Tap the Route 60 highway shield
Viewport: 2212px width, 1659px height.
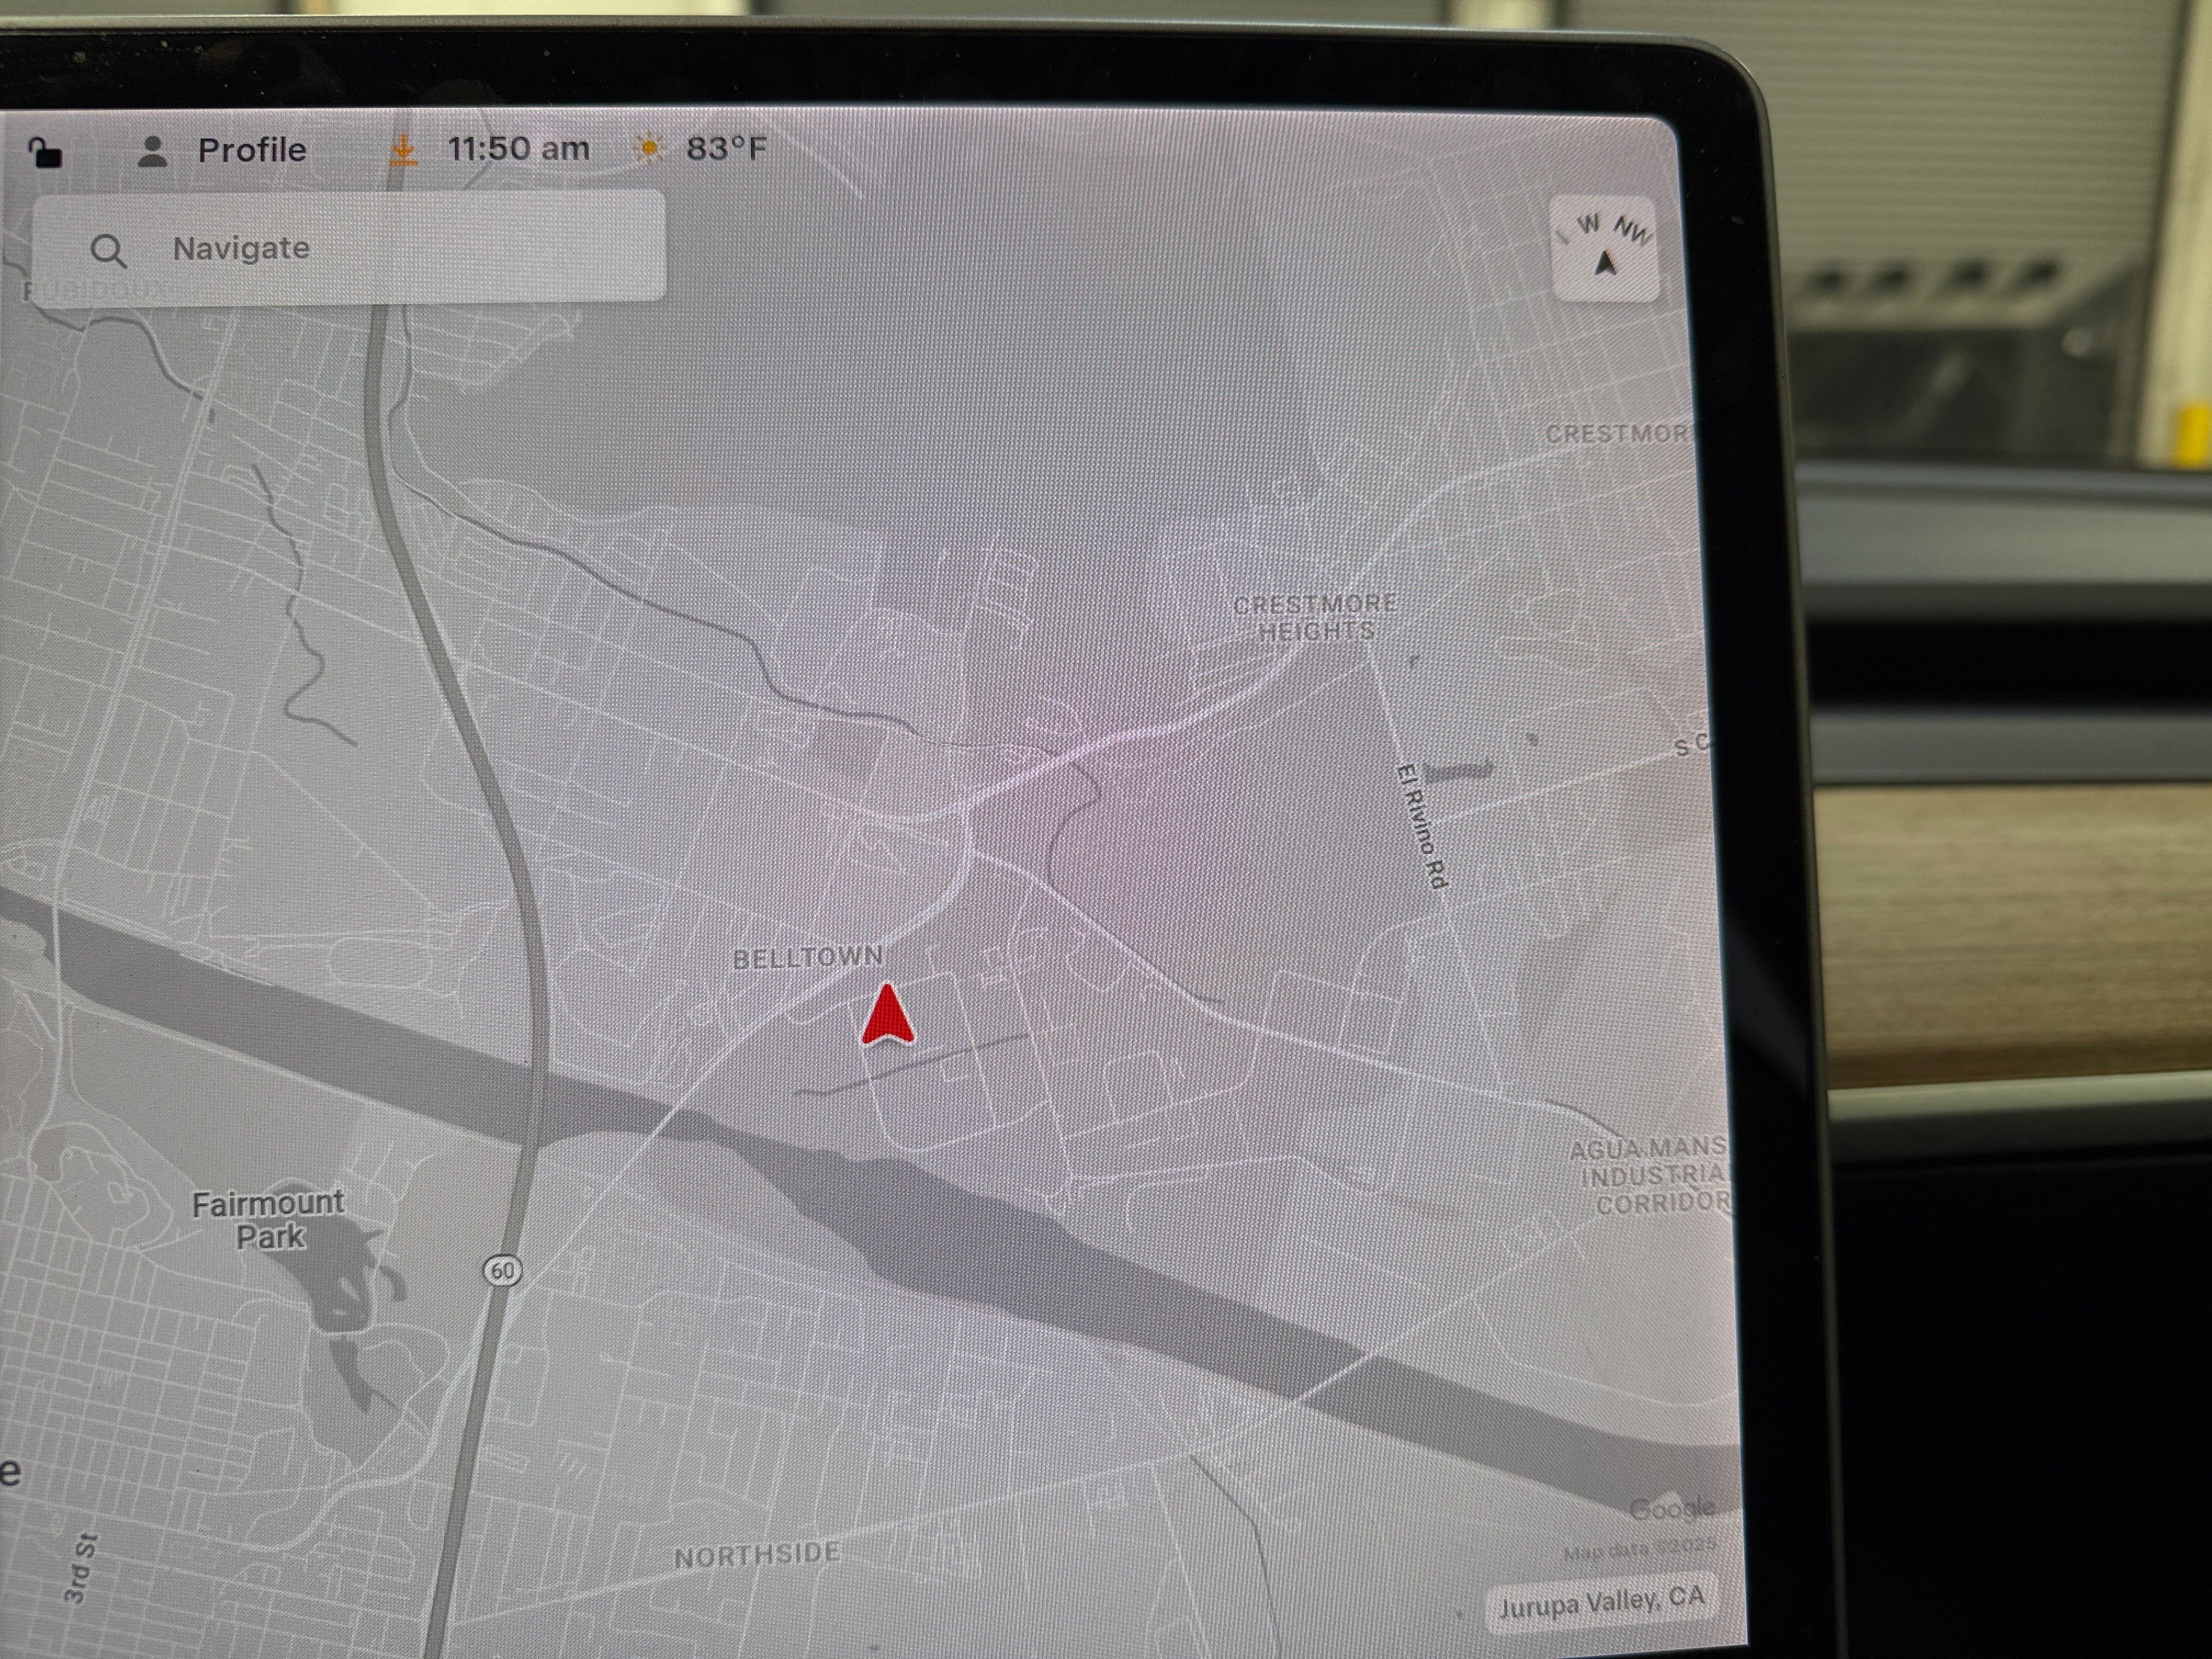[x=502, y=1270]
